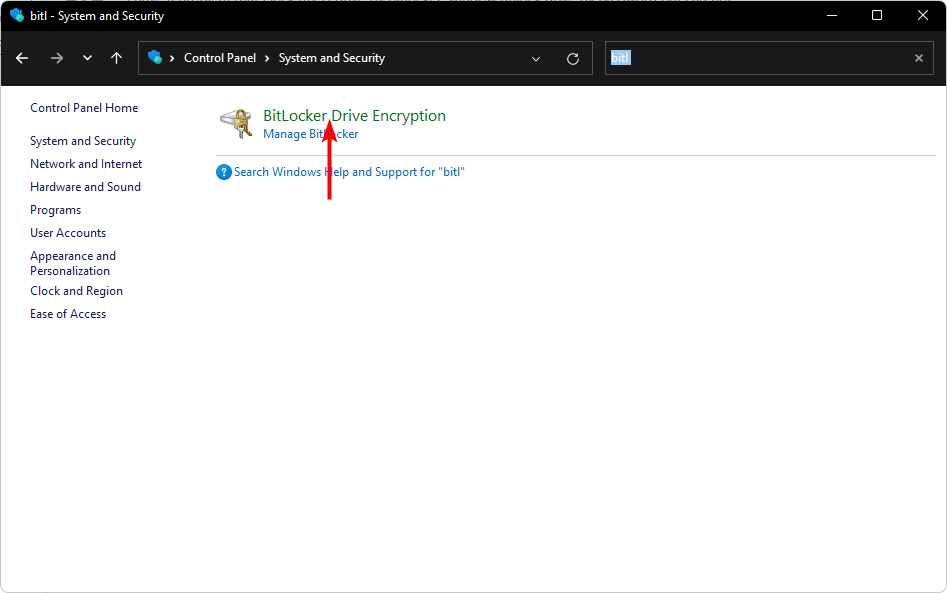Image resolution: width=947 pixels, height=593 pixels.
Task: Click the BitLocker drive padlock icon
Action: click(237, 123)
